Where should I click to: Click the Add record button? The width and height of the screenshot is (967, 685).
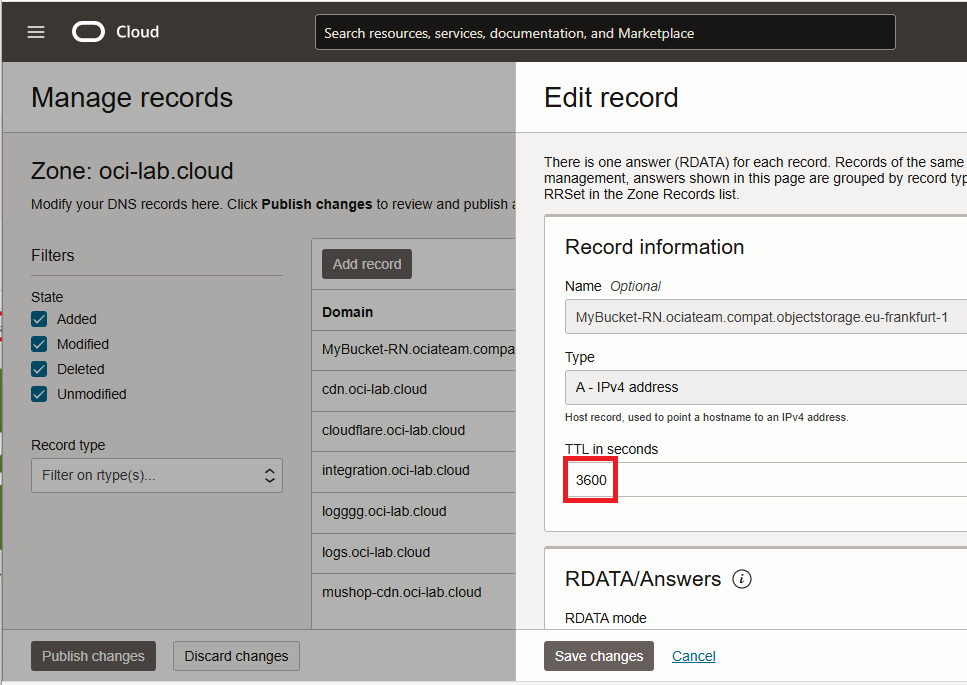367,264
